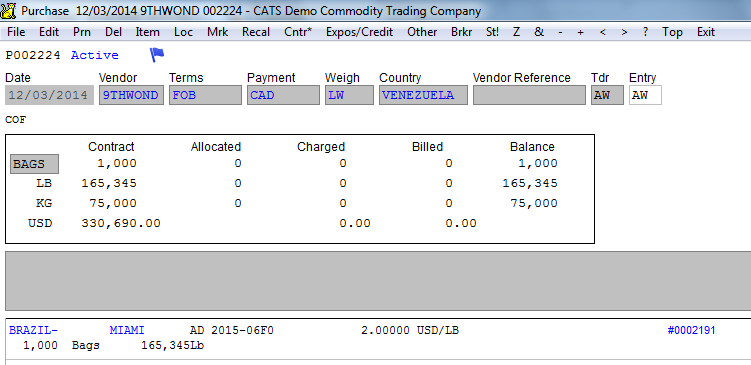Image resolution: width=751 pixels, height=365 pixels.
Task: Click Exit in the menu bar
Action: coord(705,32)
